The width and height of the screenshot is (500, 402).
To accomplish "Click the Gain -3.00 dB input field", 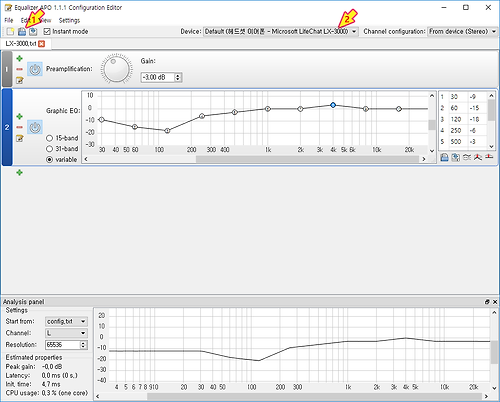I will (x=157, y=77).
